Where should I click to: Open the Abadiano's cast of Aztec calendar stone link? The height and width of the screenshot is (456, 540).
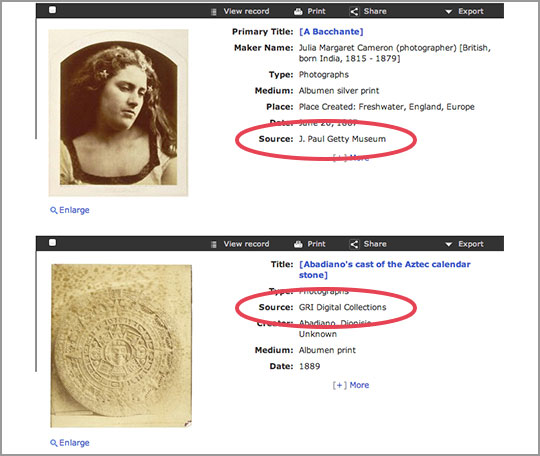[385, 269]
